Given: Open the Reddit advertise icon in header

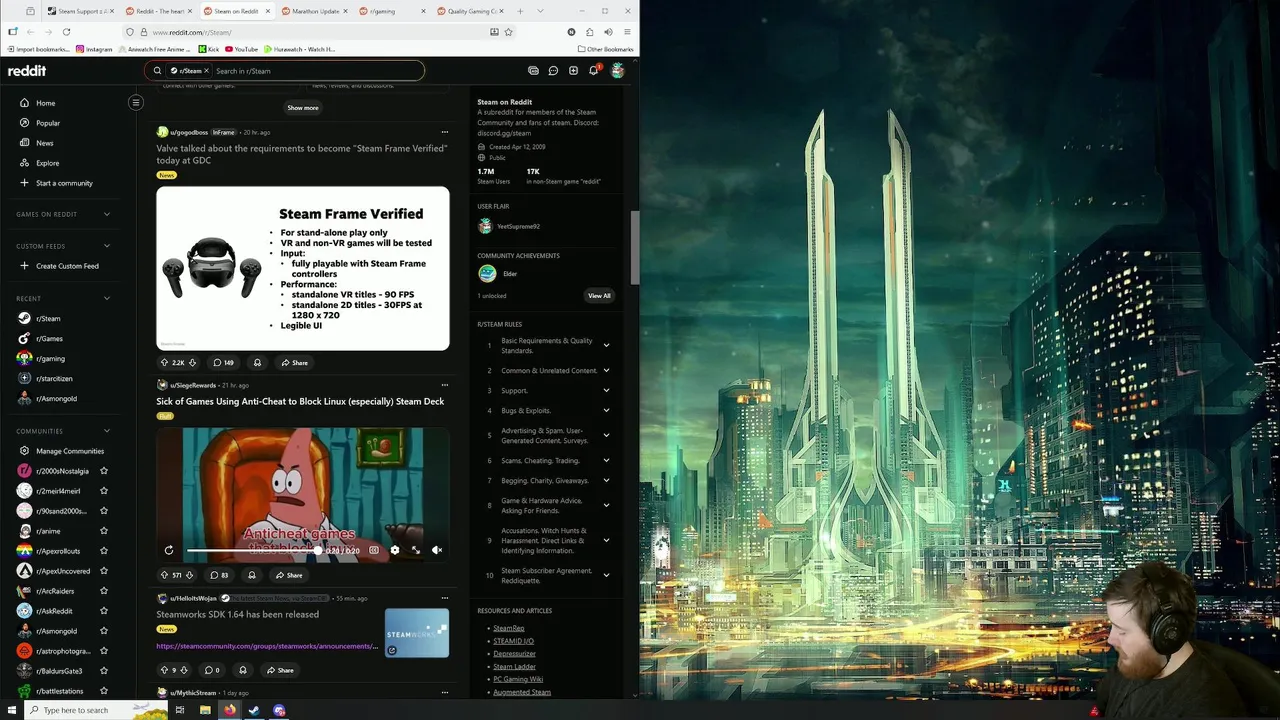Looking at the screenshot, I should click(533, 71).
